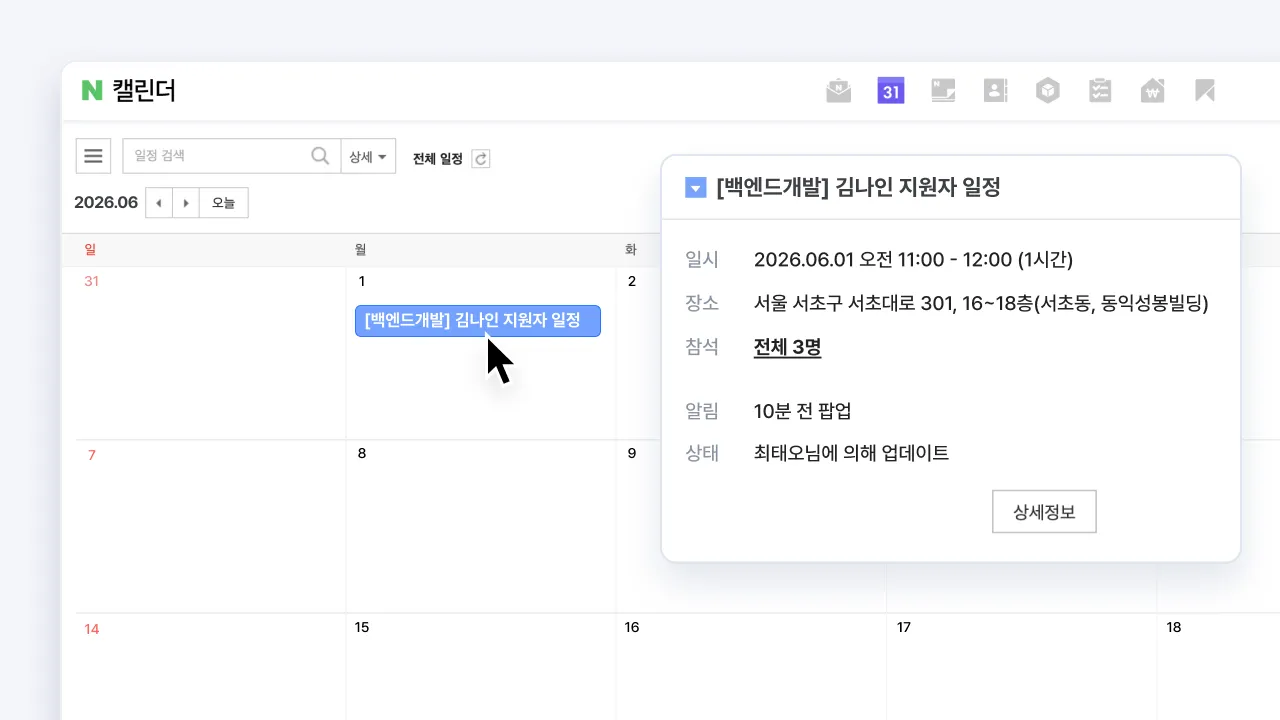Open the 상세 search dropdown
The image size is (1280, 720).
tap(368, 156)
